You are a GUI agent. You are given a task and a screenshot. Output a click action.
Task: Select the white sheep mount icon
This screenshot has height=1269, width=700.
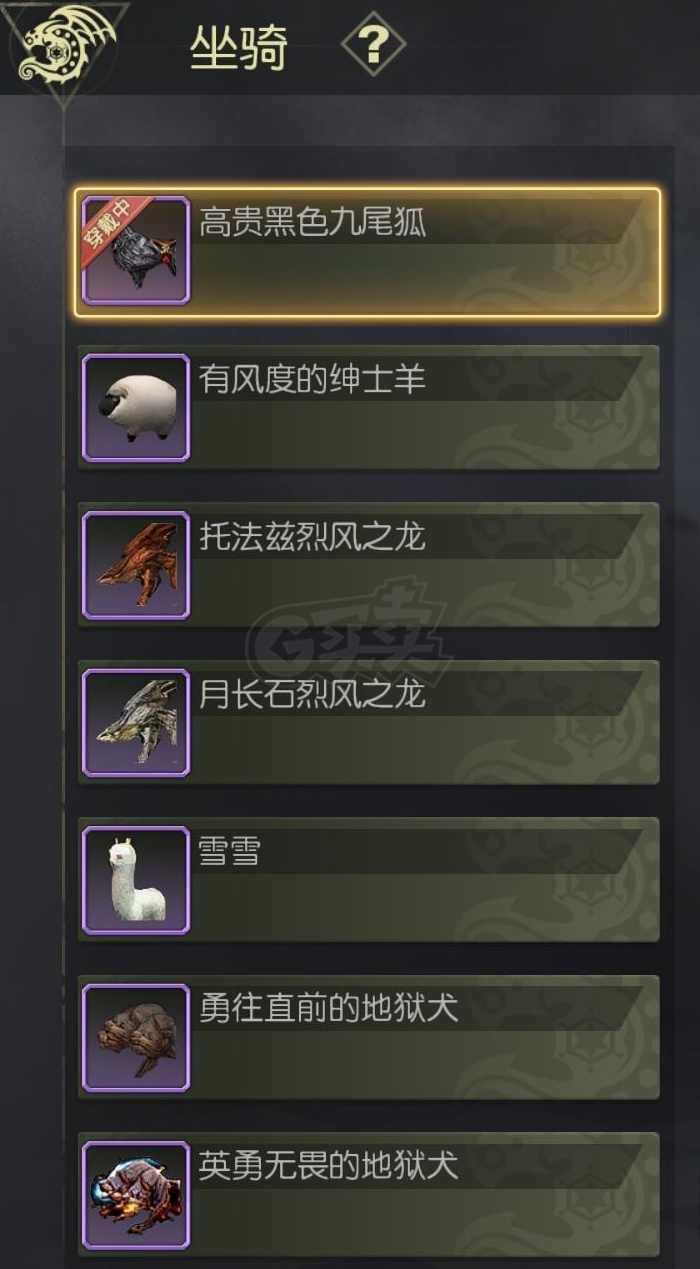pos(136,407)
